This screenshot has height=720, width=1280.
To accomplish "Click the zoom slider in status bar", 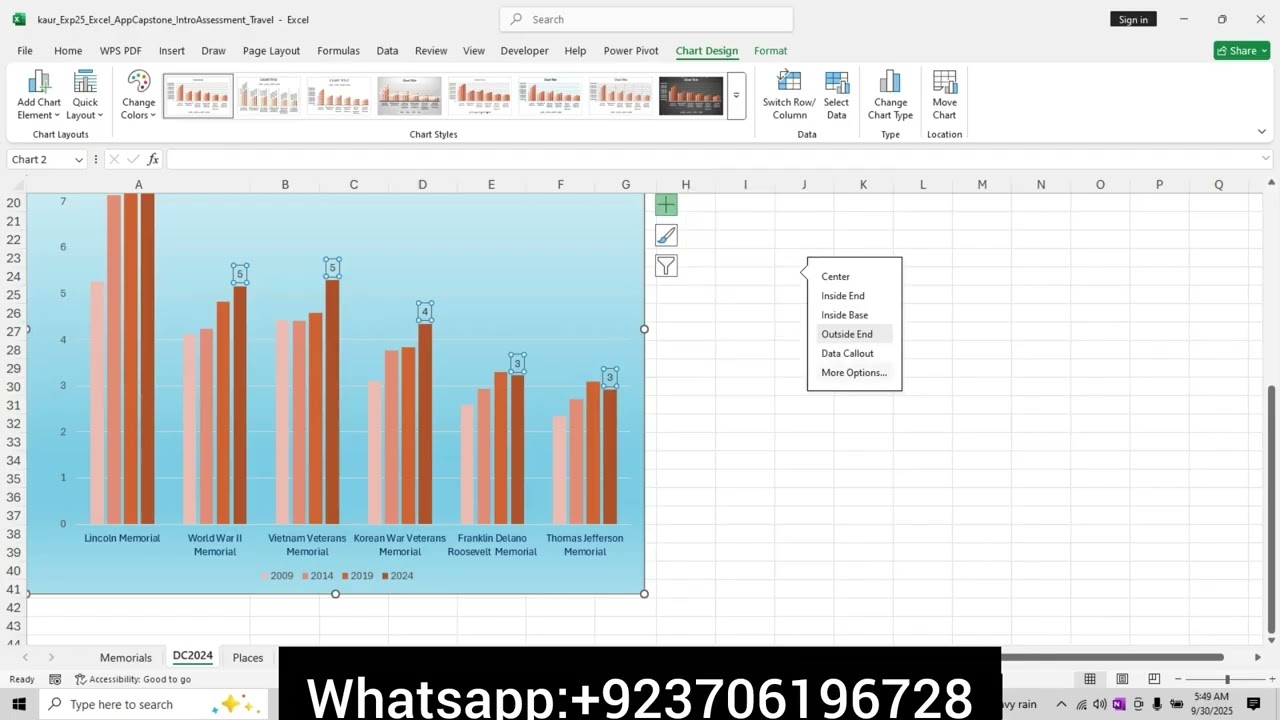I will [1227, 680].
